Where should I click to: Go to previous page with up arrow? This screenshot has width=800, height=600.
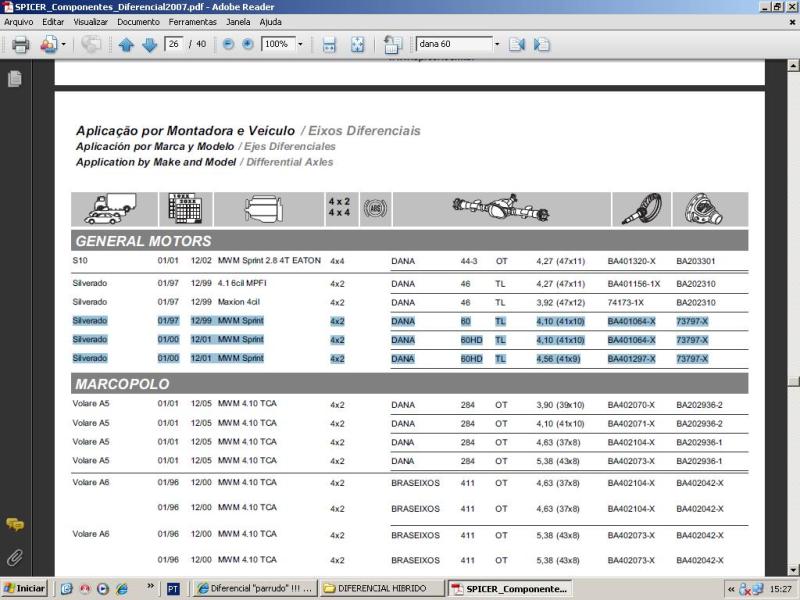coord(126,45)
